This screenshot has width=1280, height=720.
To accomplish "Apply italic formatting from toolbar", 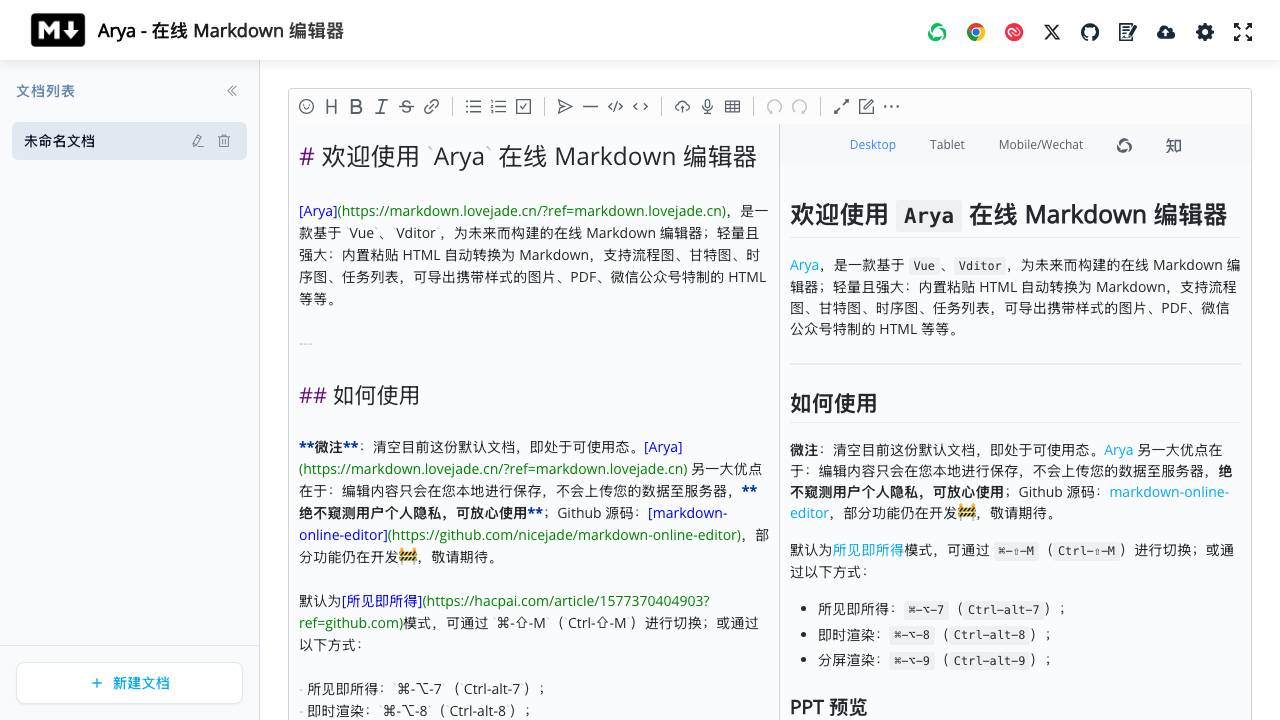I will (381, 106).
